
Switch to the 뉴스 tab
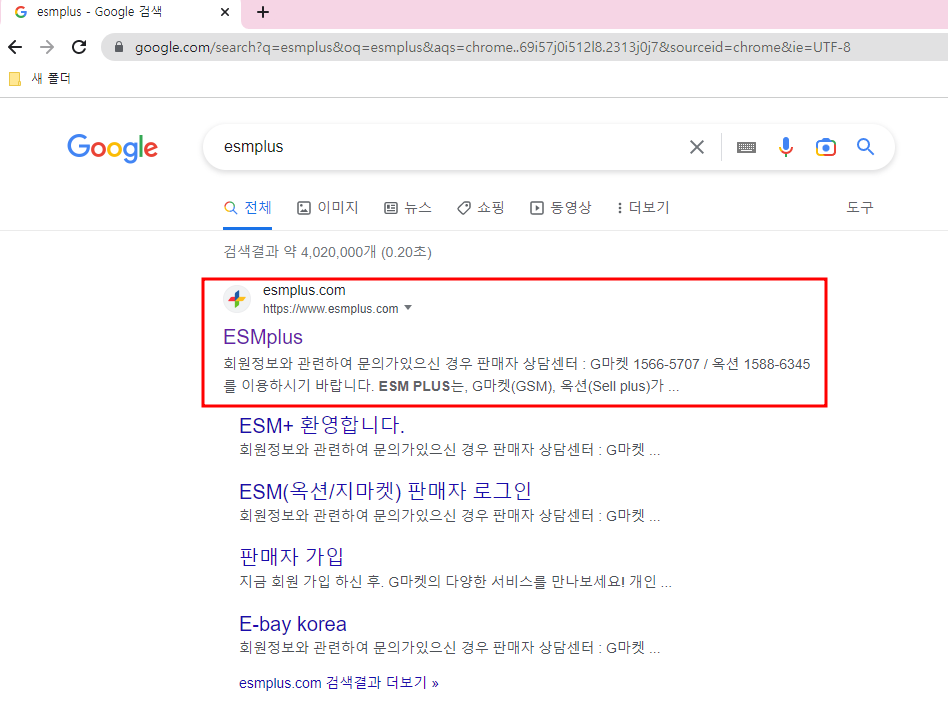(x=408, y=208)
